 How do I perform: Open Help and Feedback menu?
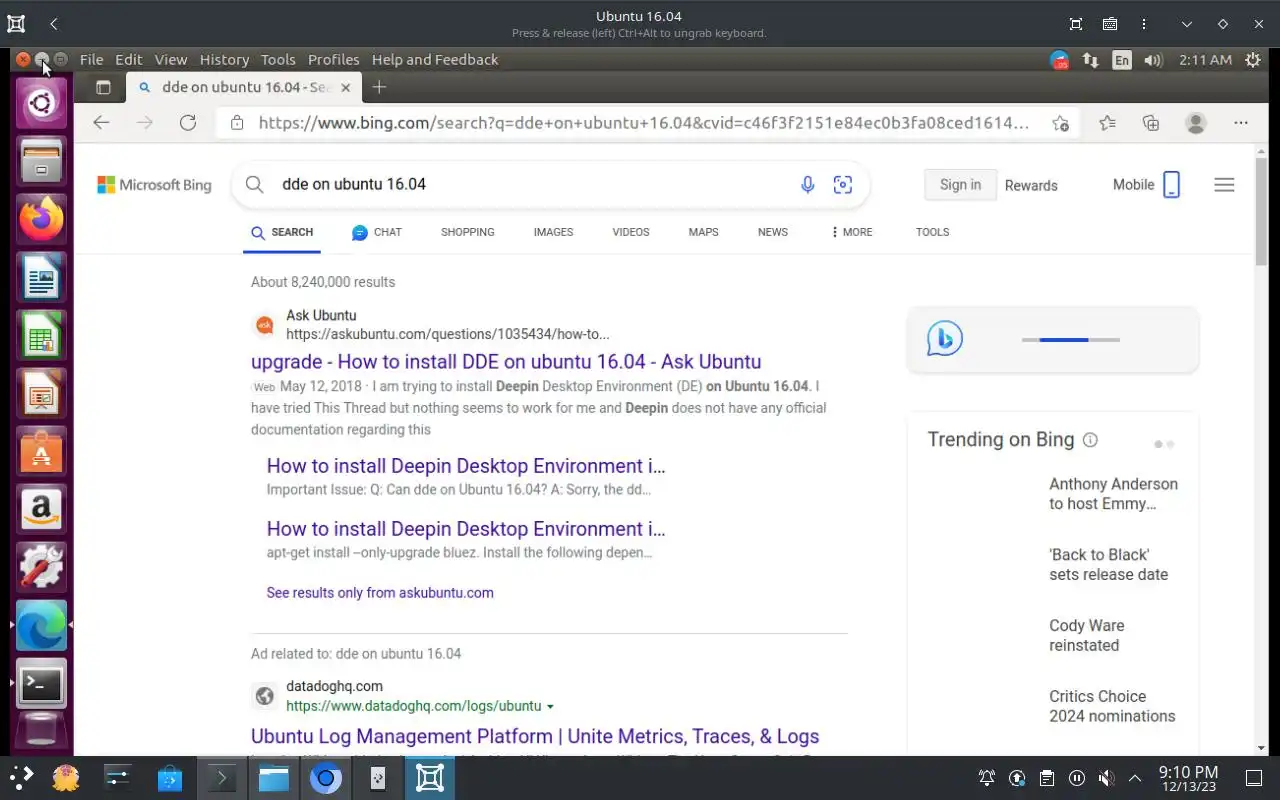435,60
